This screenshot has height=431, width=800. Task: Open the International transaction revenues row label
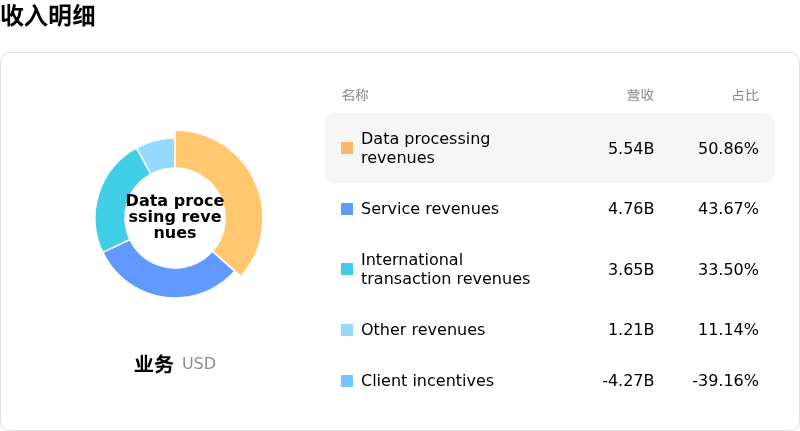click(445, 269)
